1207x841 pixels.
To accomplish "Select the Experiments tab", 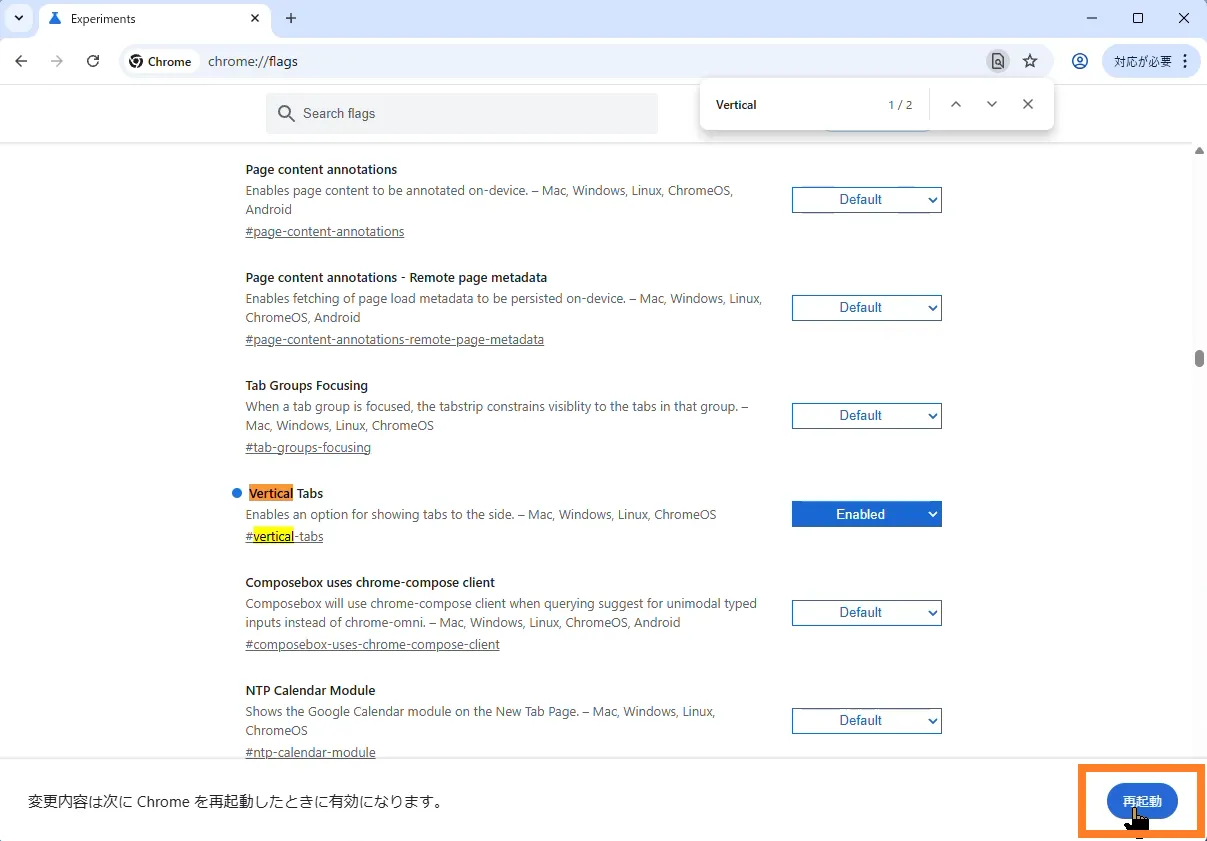I will pyautogui.click(x=140, y=19).
